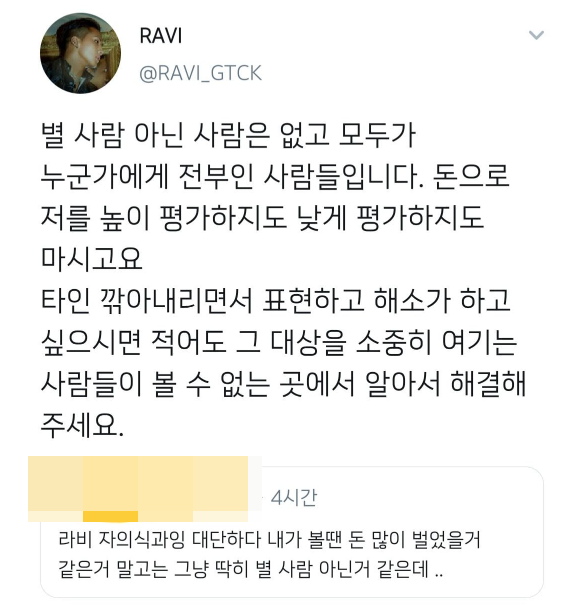The image size is (567, 609).
Task: Open RAVI's round profile photo
Action: [x=81, y=53]
